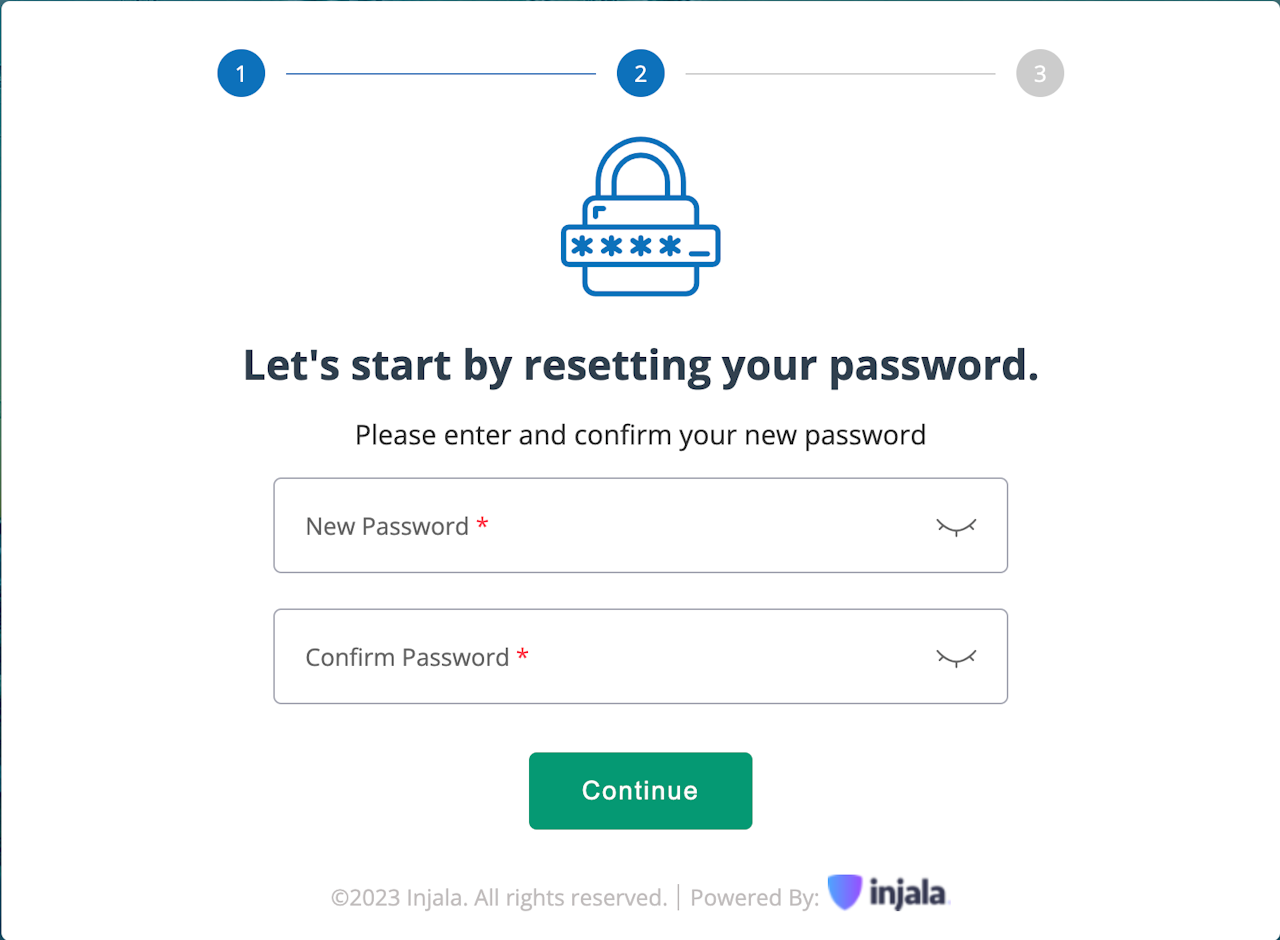Click the "©2023 Injala. All rights reserved." text
The image size is (1280, 940).
(499, 897)
